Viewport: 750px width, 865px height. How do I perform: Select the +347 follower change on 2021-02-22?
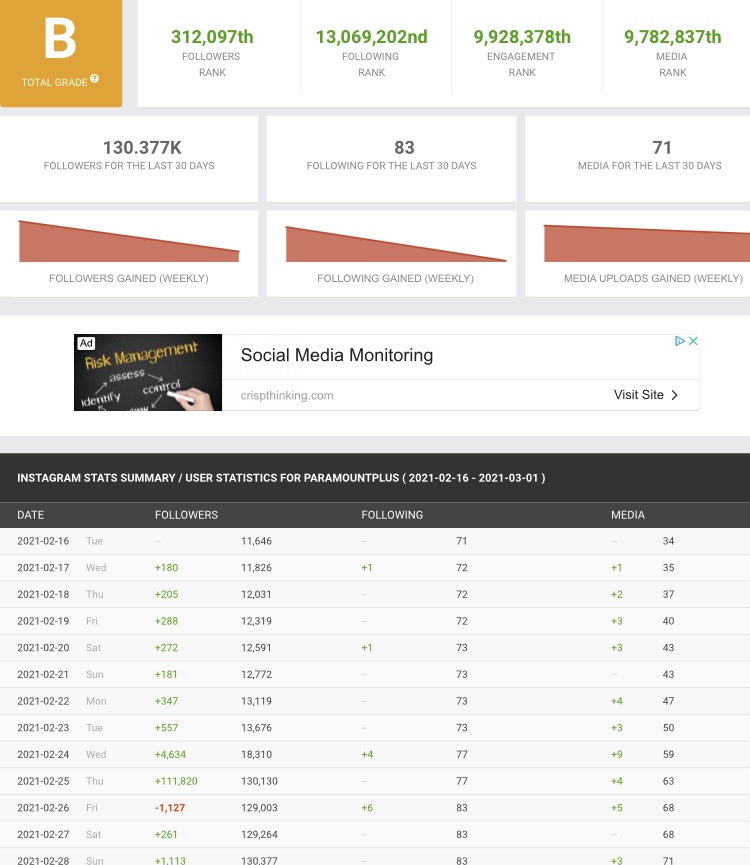click(x=167, y=701)
